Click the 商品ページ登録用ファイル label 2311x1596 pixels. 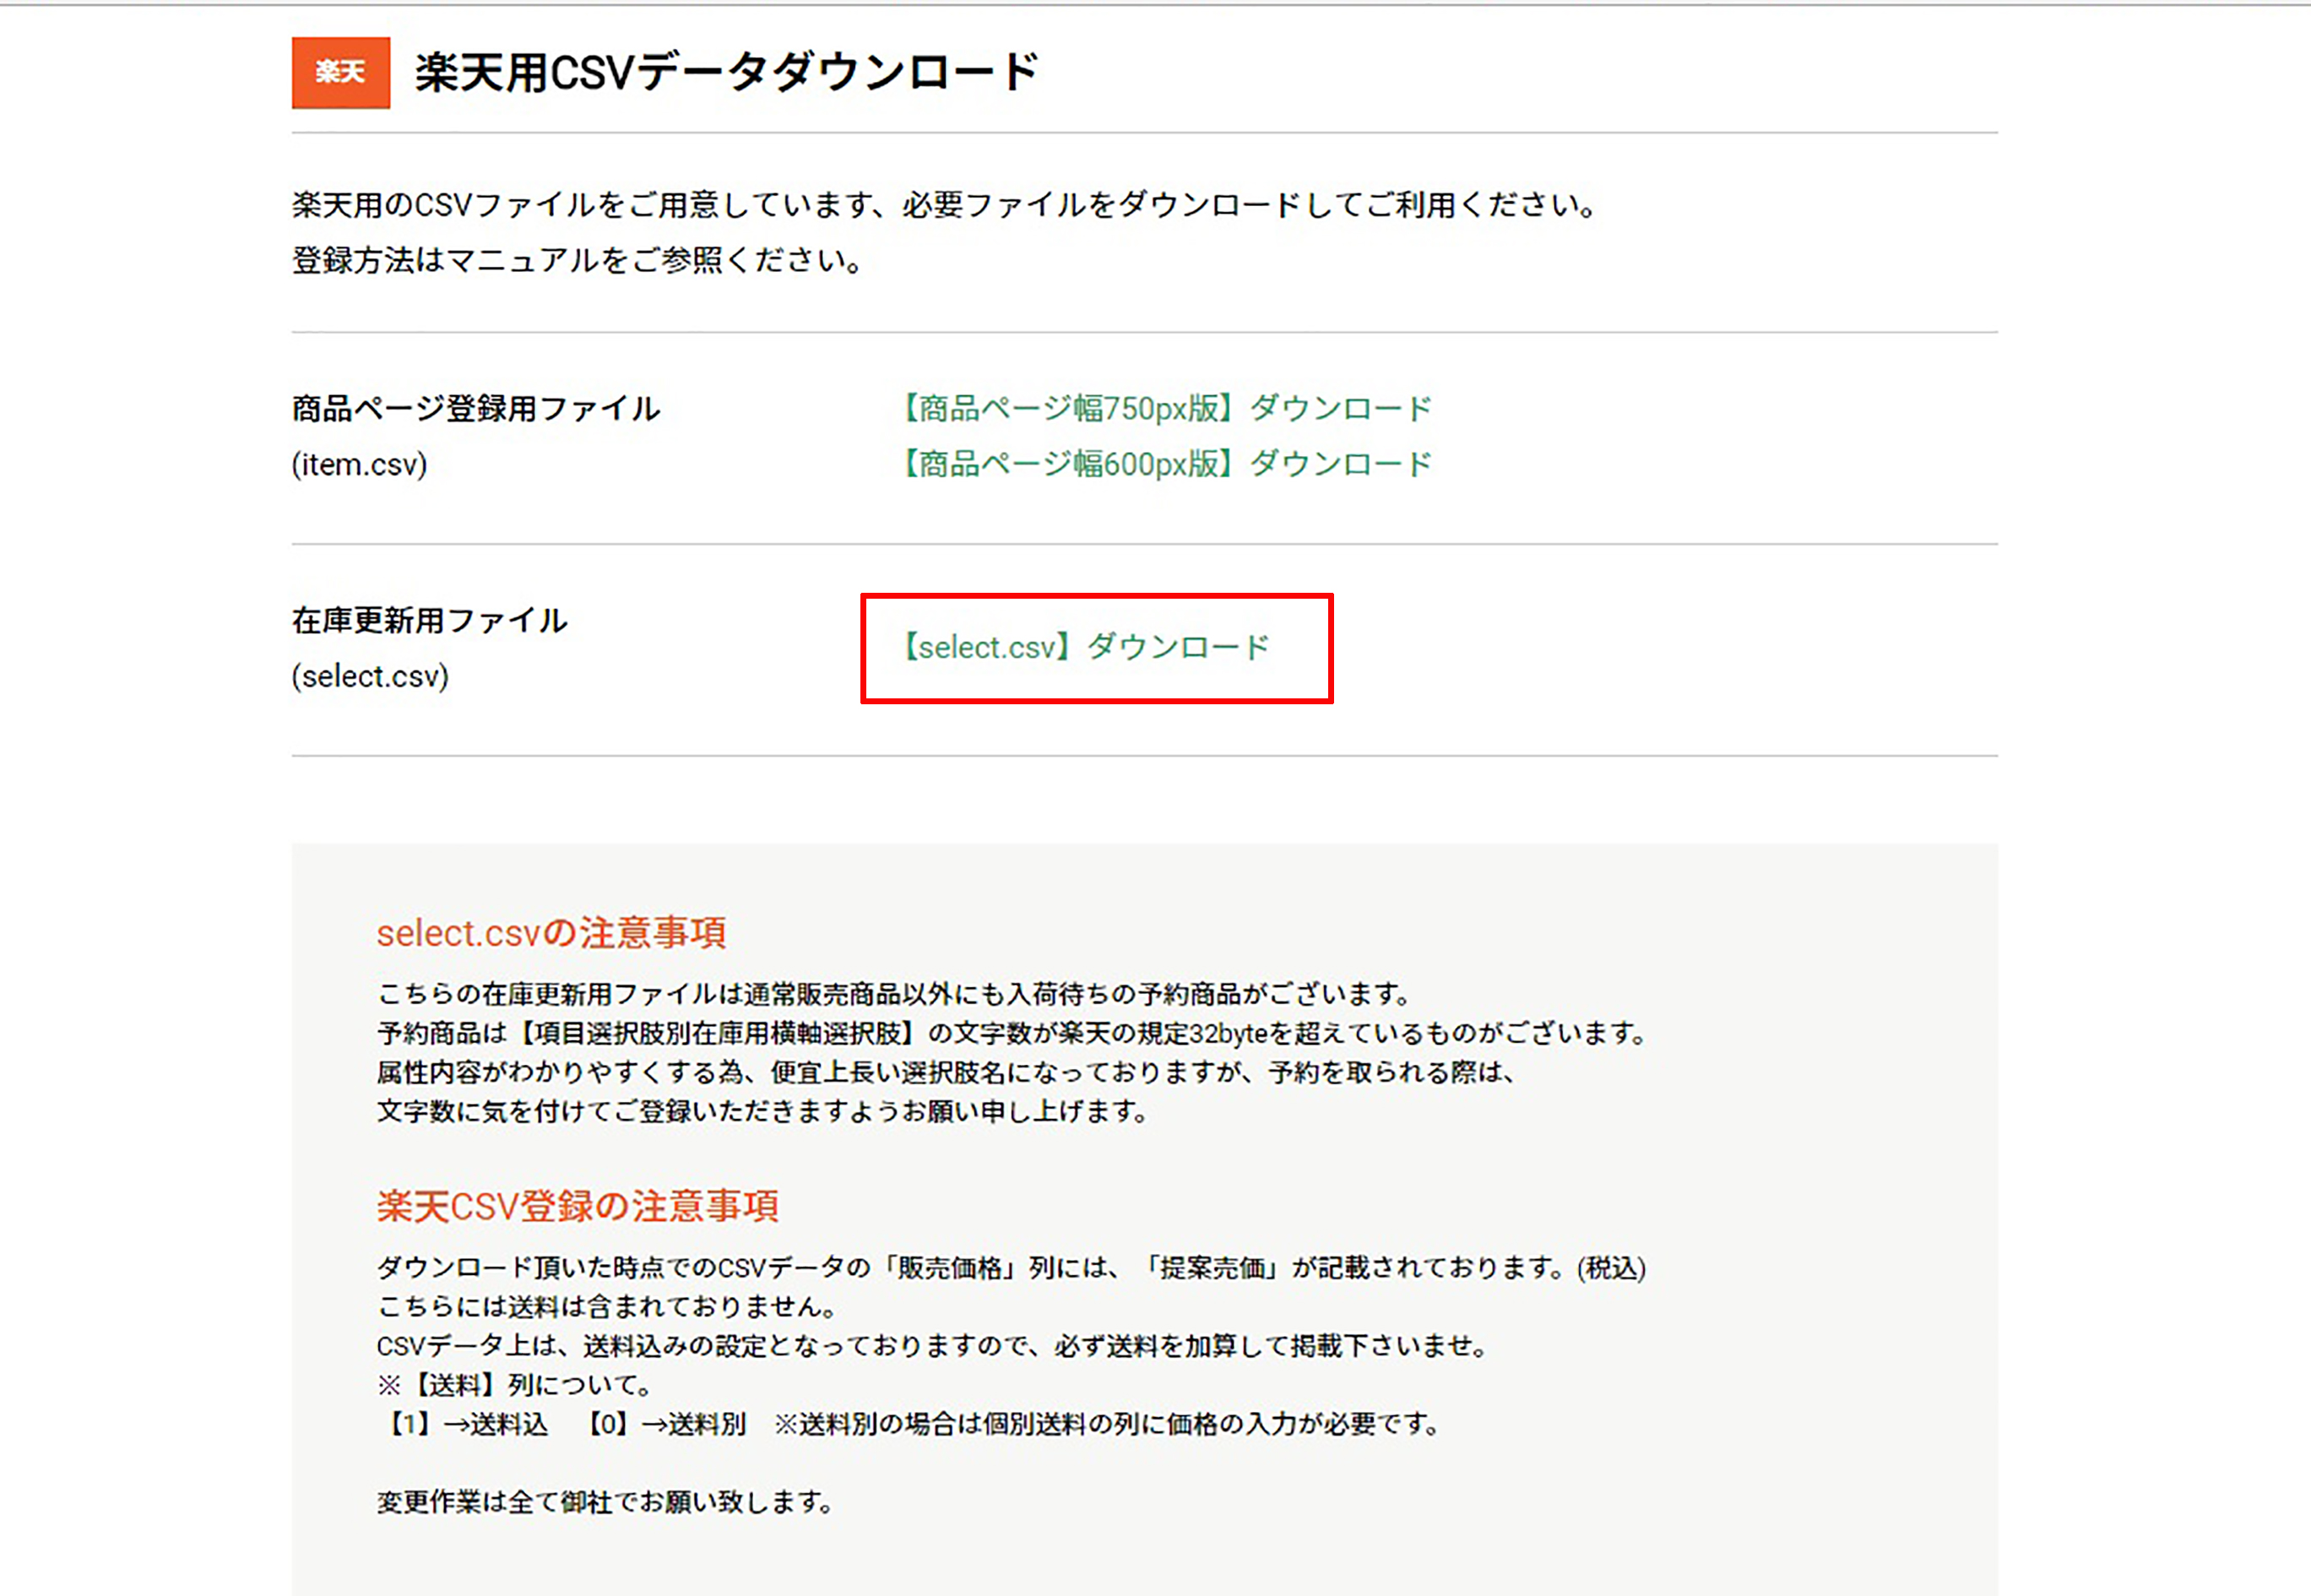click(x=476, y=408)
